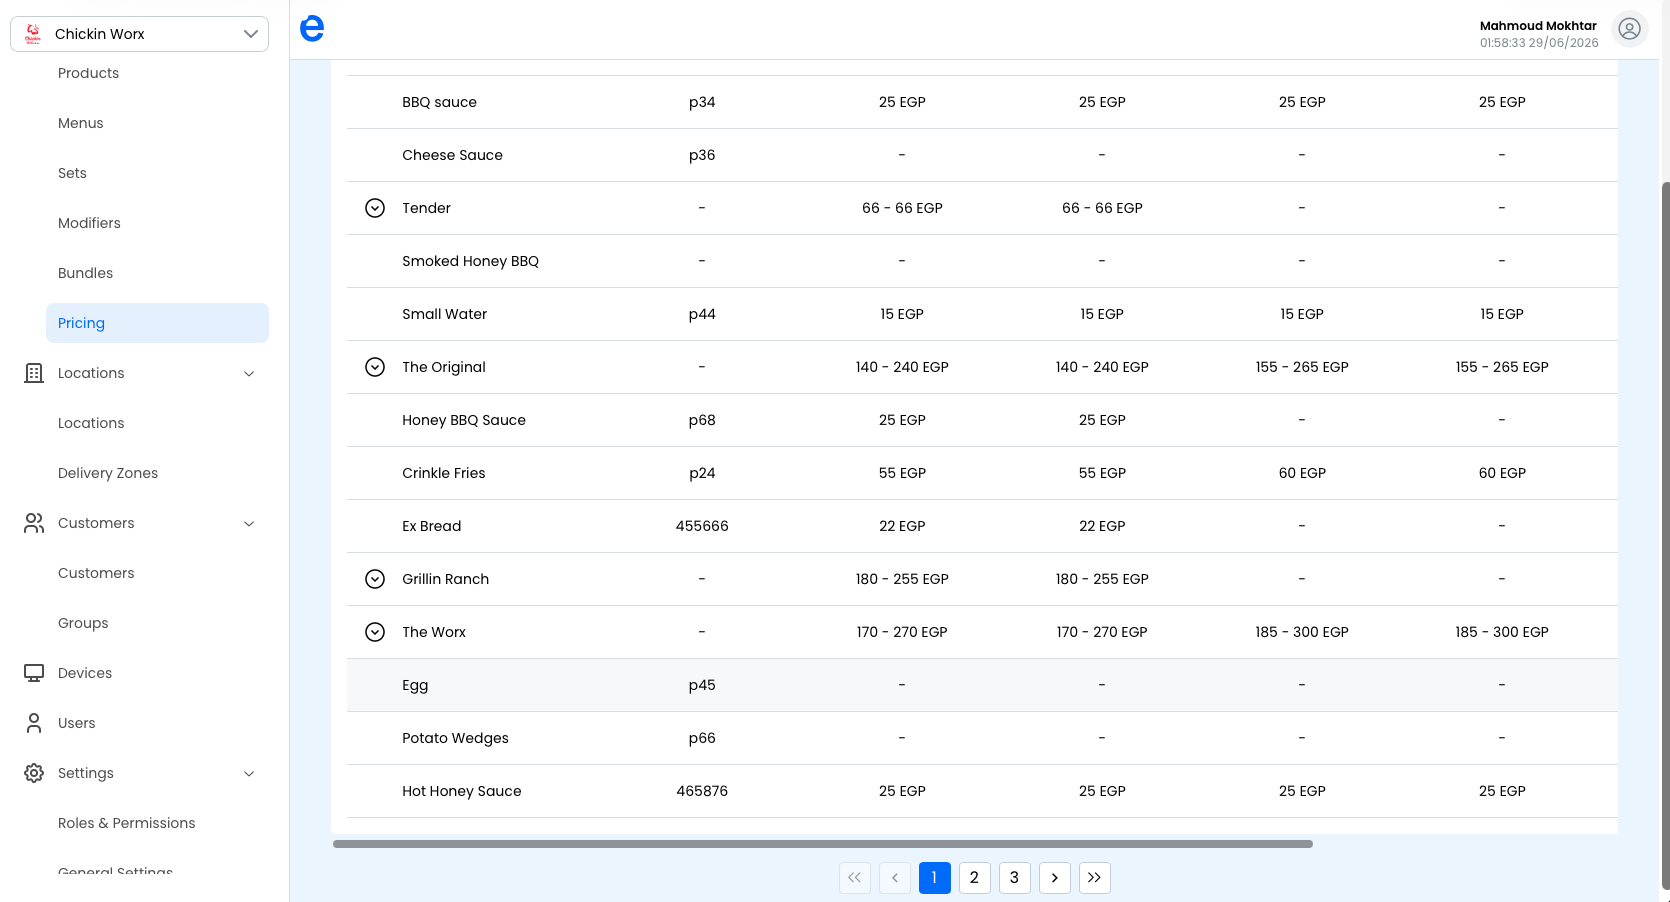The image size is (1670, 902).
Task: Open the Products menu item
Action: [88, 73]
